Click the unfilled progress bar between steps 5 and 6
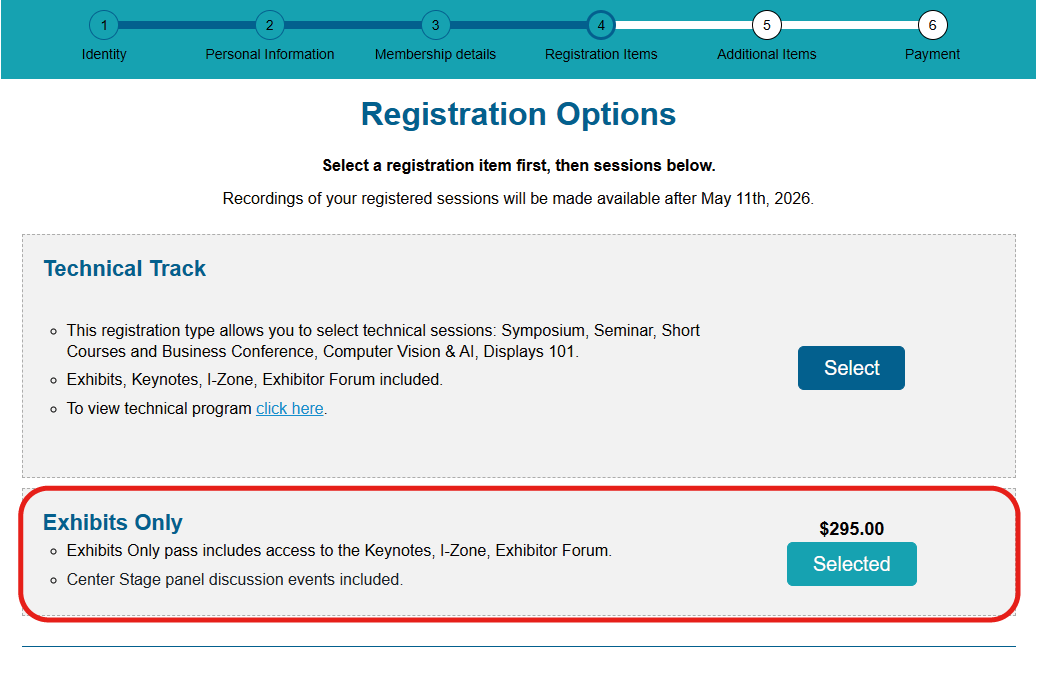1037x675 pixels. pyautogui.click(x=849, y=25)
